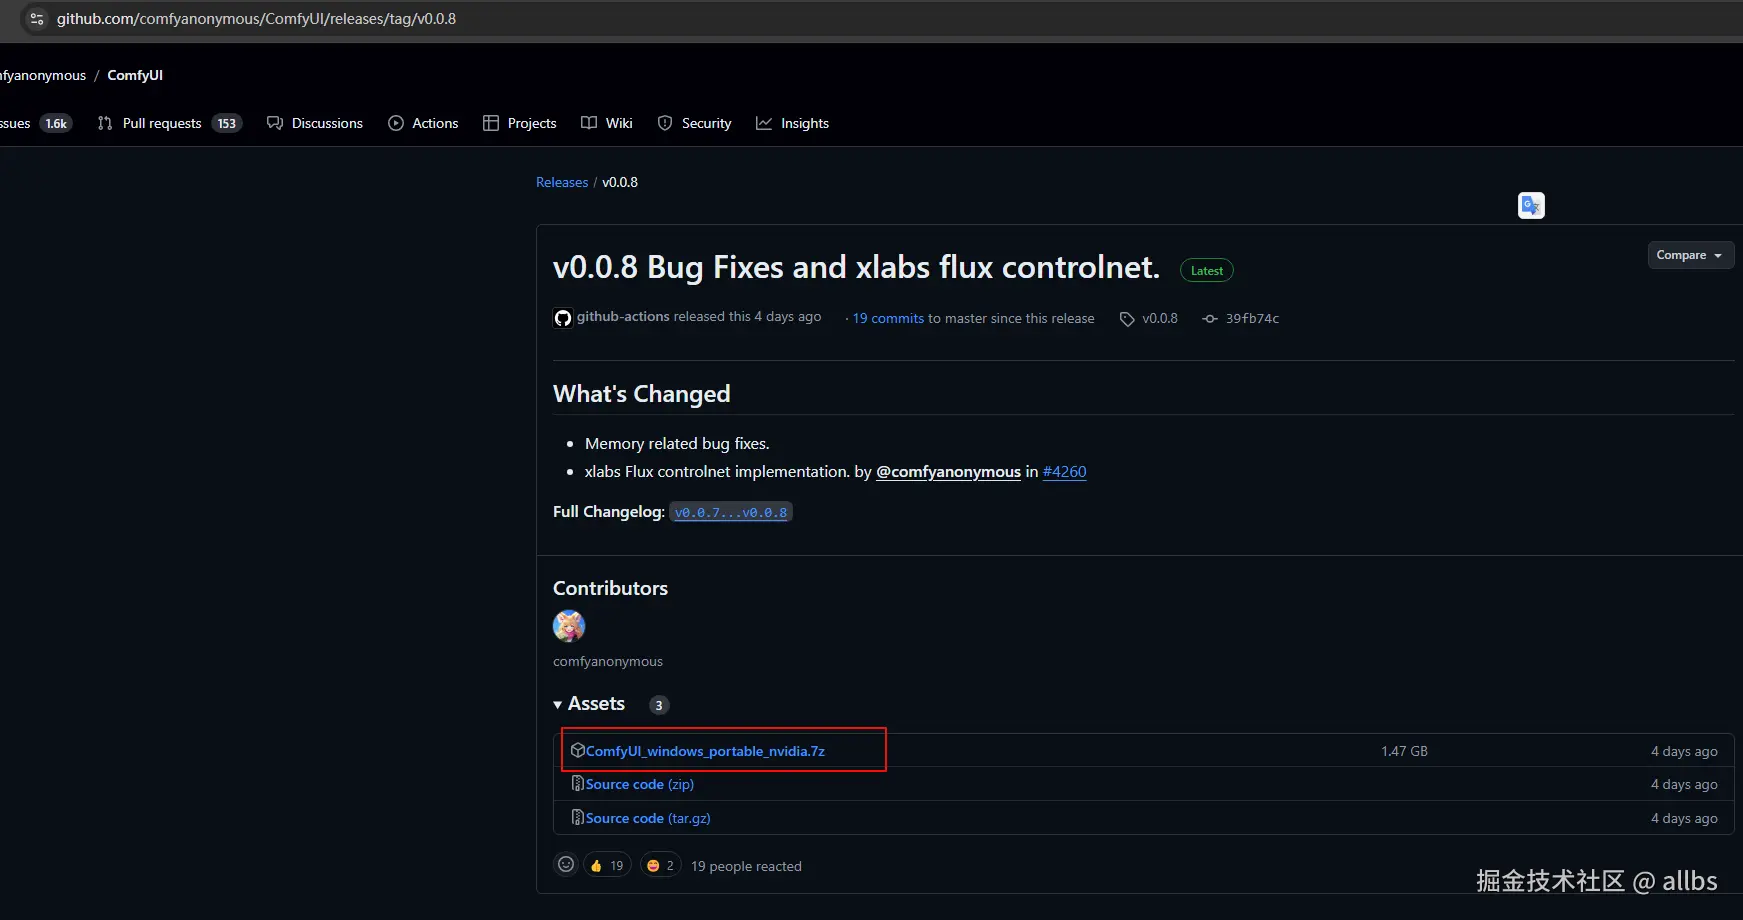Click the commit 39fb74c icon
The width and height of the screenshot is (1743, 920).
click(x=1210, y=319)
